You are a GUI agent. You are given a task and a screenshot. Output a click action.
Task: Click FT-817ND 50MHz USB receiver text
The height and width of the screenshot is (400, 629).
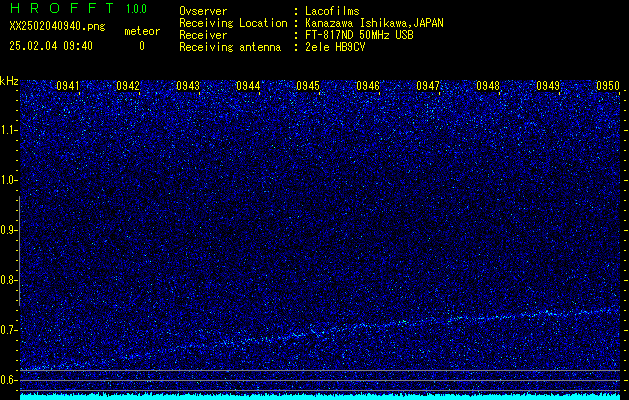tap(359, 35)
